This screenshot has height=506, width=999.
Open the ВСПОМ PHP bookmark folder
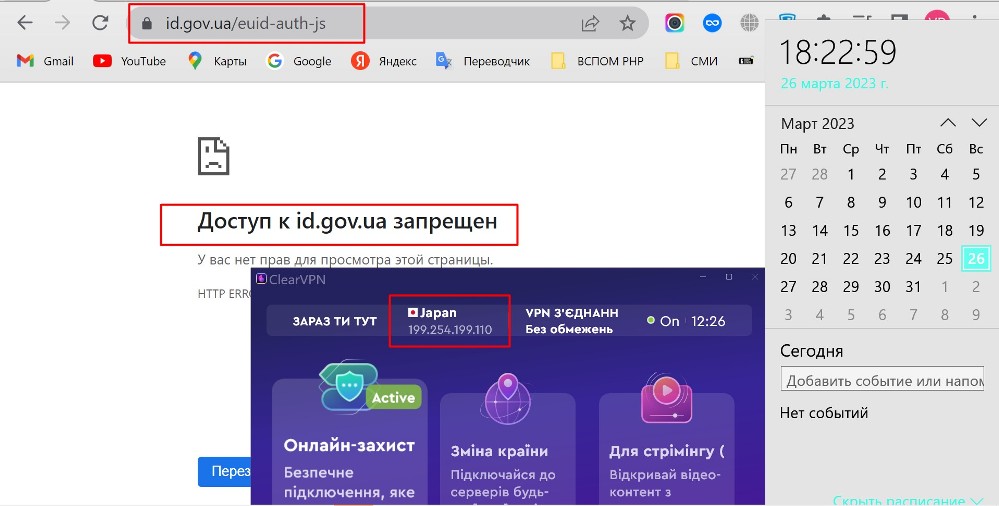coord(598,61)
